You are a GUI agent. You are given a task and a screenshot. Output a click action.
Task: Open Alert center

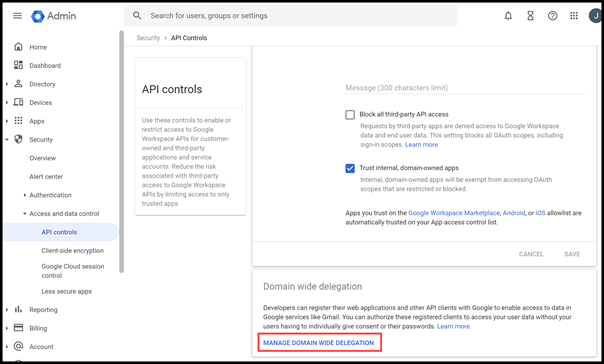point(46,176)
